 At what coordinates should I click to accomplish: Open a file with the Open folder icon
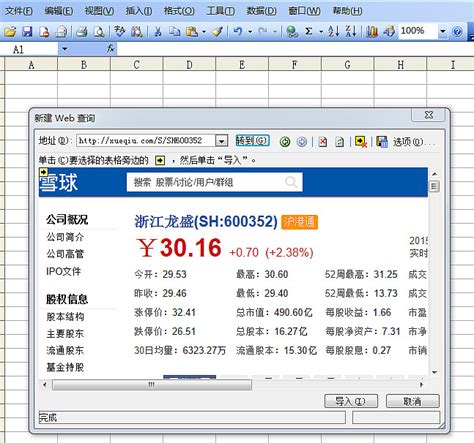point(10,32)
